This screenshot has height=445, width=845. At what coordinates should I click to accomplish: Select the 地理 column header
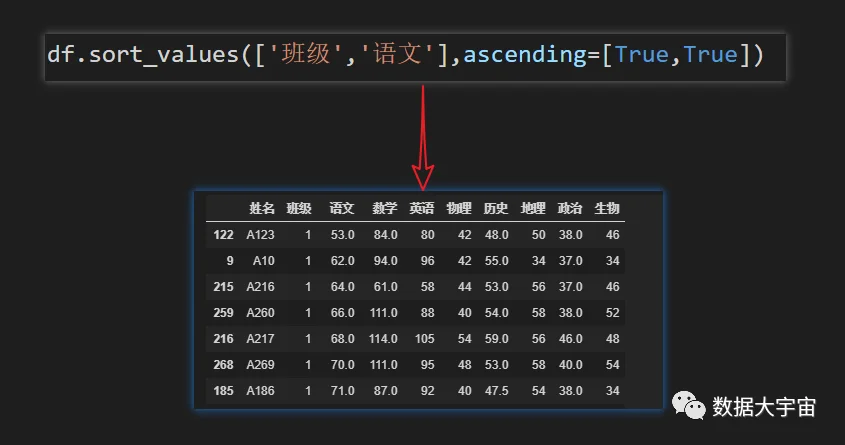click(533, 208)
